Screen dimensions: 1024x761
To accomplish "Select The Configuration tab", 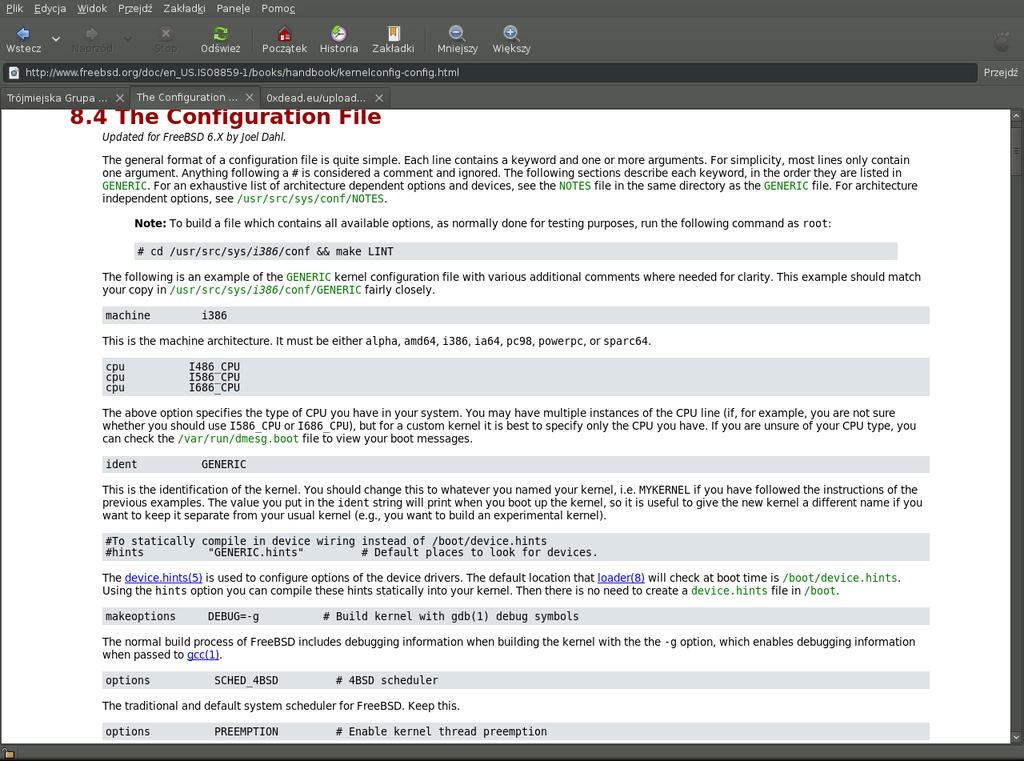I will [187, 97].
